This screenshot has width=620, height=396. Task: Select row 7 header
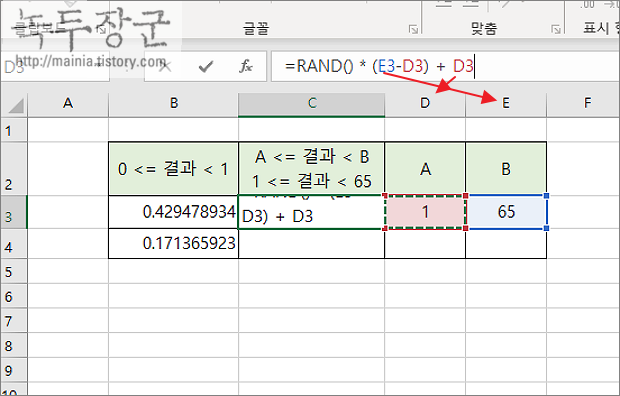pyautogui.click(x=13, y=320)
